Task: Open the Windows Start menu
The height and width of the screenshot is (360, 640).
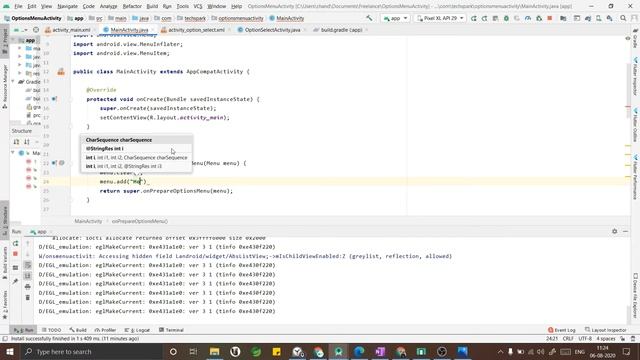Action: point(9,351)
